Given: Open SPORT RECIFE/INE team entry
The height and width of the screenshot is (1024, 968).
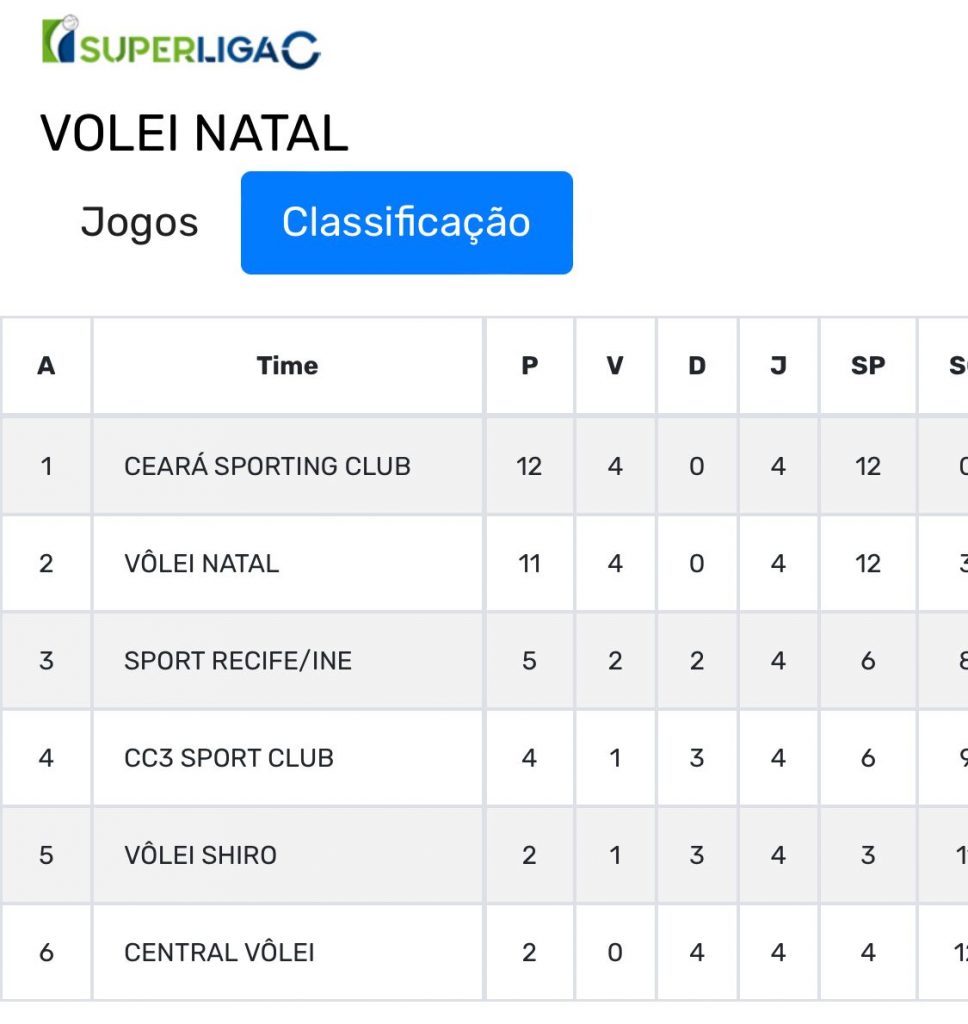Looking at the screenshot, I should 238,661.
